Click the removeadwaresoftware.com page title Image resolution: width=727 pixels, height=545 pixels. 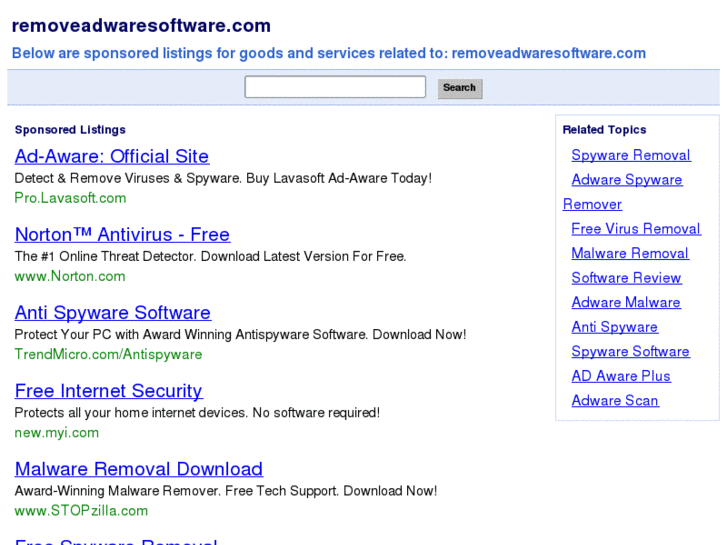141,26
